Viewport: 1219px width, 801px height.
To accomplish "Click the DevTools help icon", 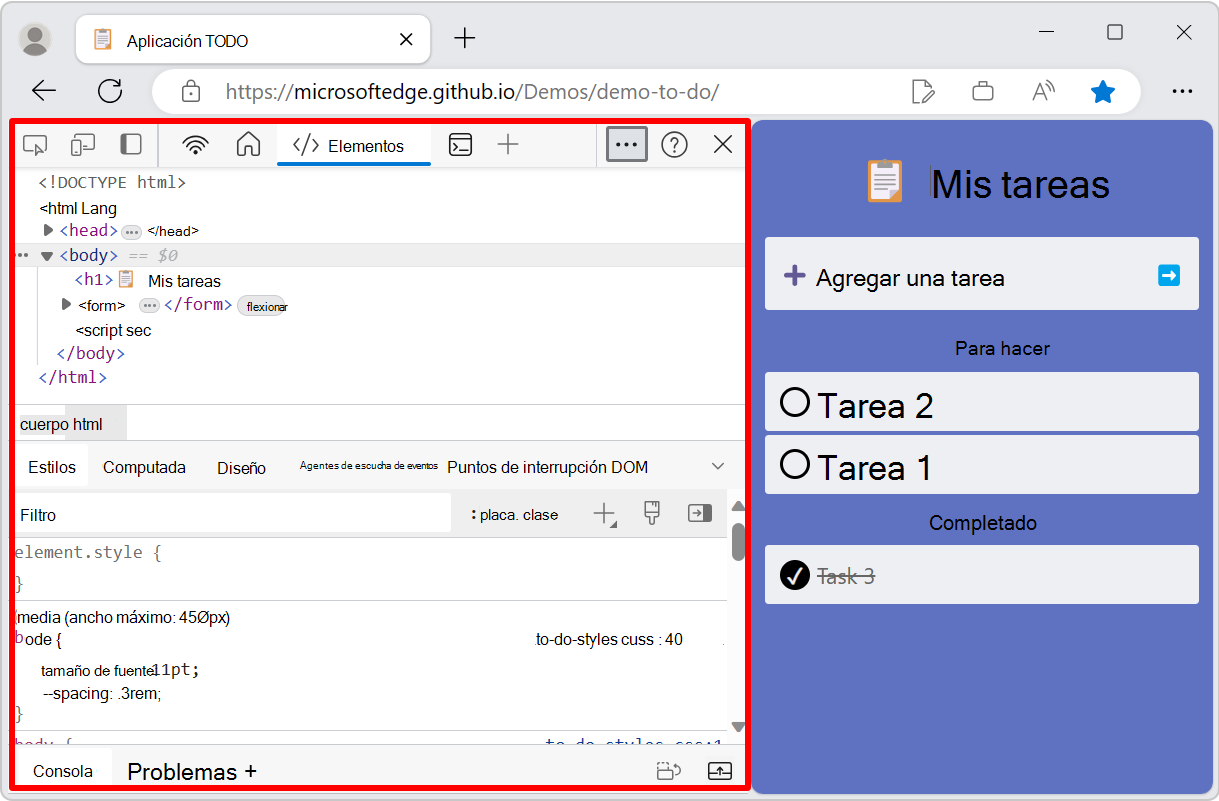I will pyautogui.click(x=674, y=144).
